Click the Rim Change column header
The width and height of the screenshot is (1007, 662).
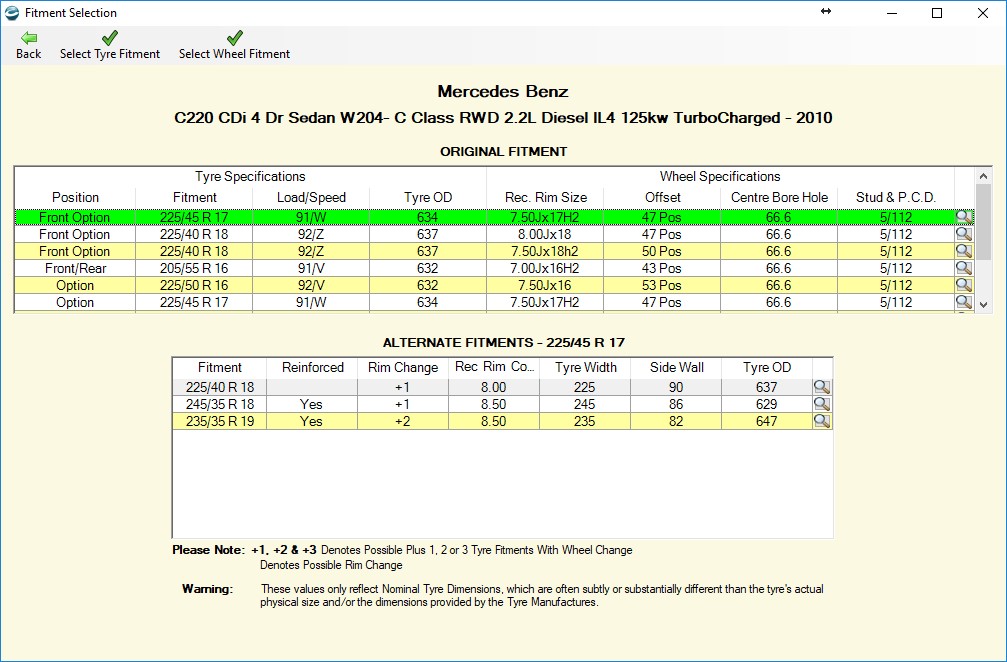click(403, 367)
